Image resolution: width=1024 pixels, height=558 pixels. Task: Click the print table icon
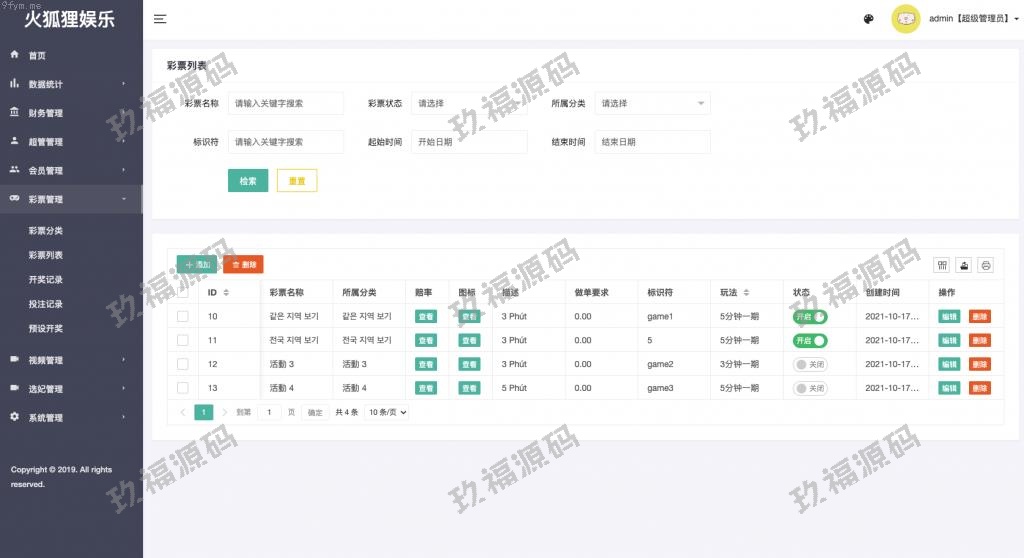click(x=986, y=265)
